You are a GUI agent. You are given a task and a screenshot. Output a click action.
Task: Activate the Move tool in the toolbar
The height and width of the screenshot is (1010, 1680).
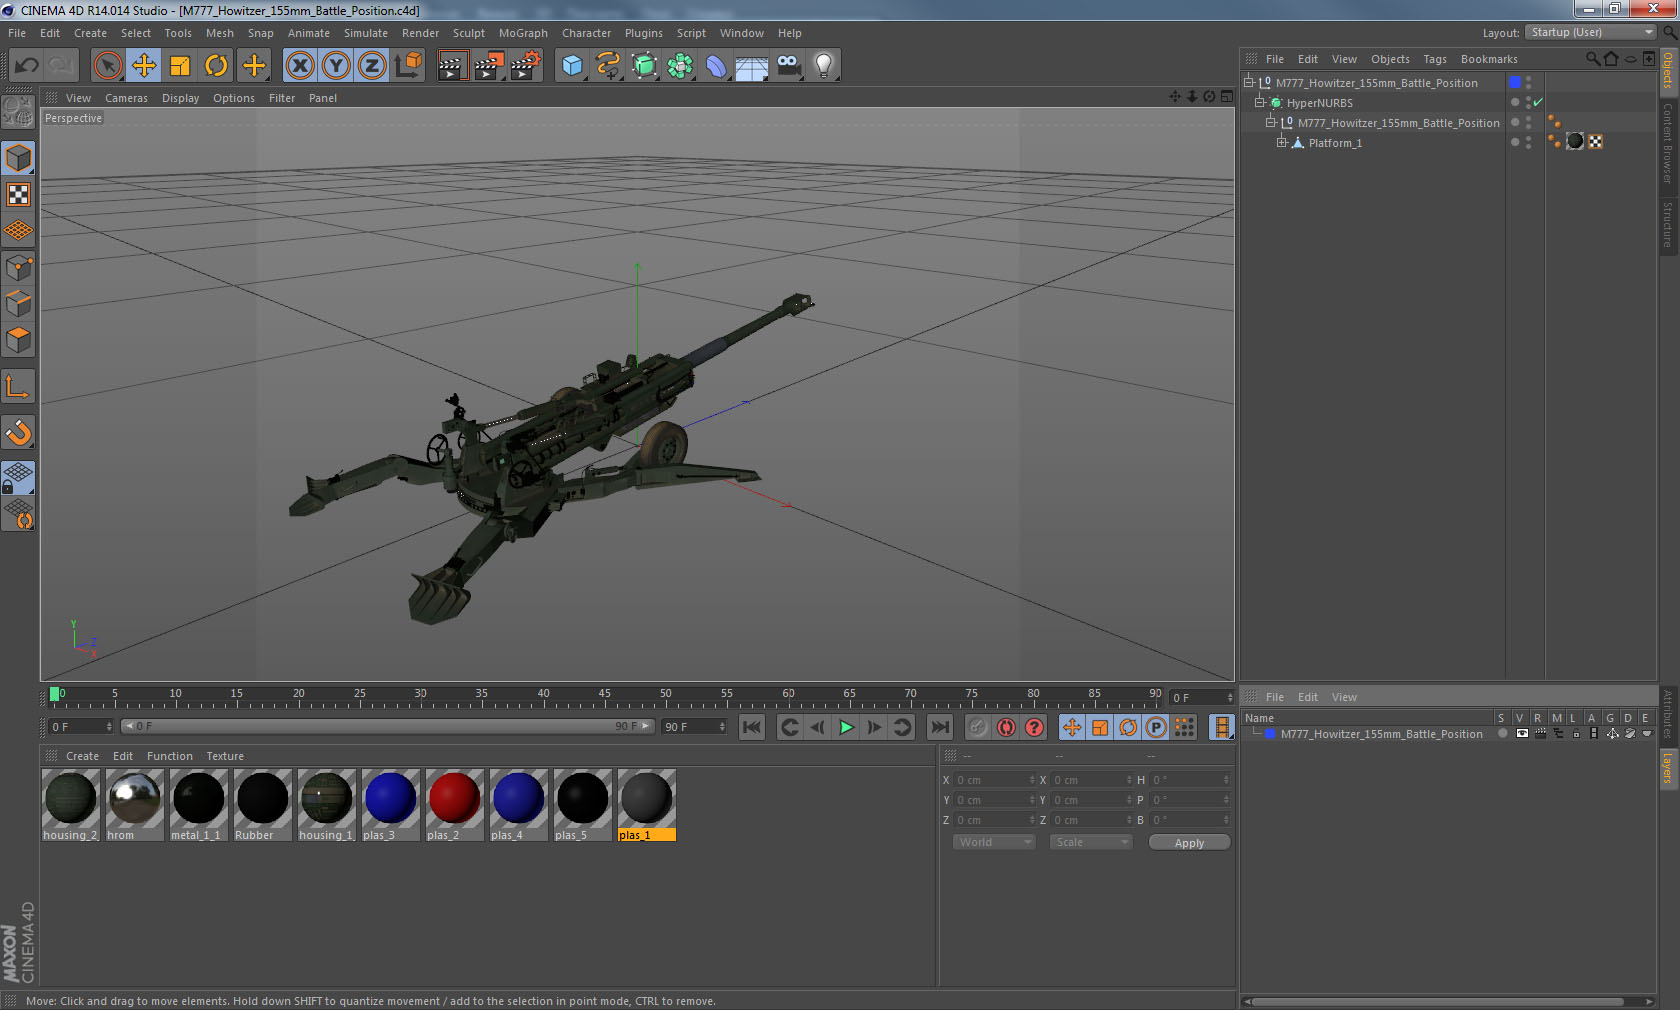click(144, 66)
